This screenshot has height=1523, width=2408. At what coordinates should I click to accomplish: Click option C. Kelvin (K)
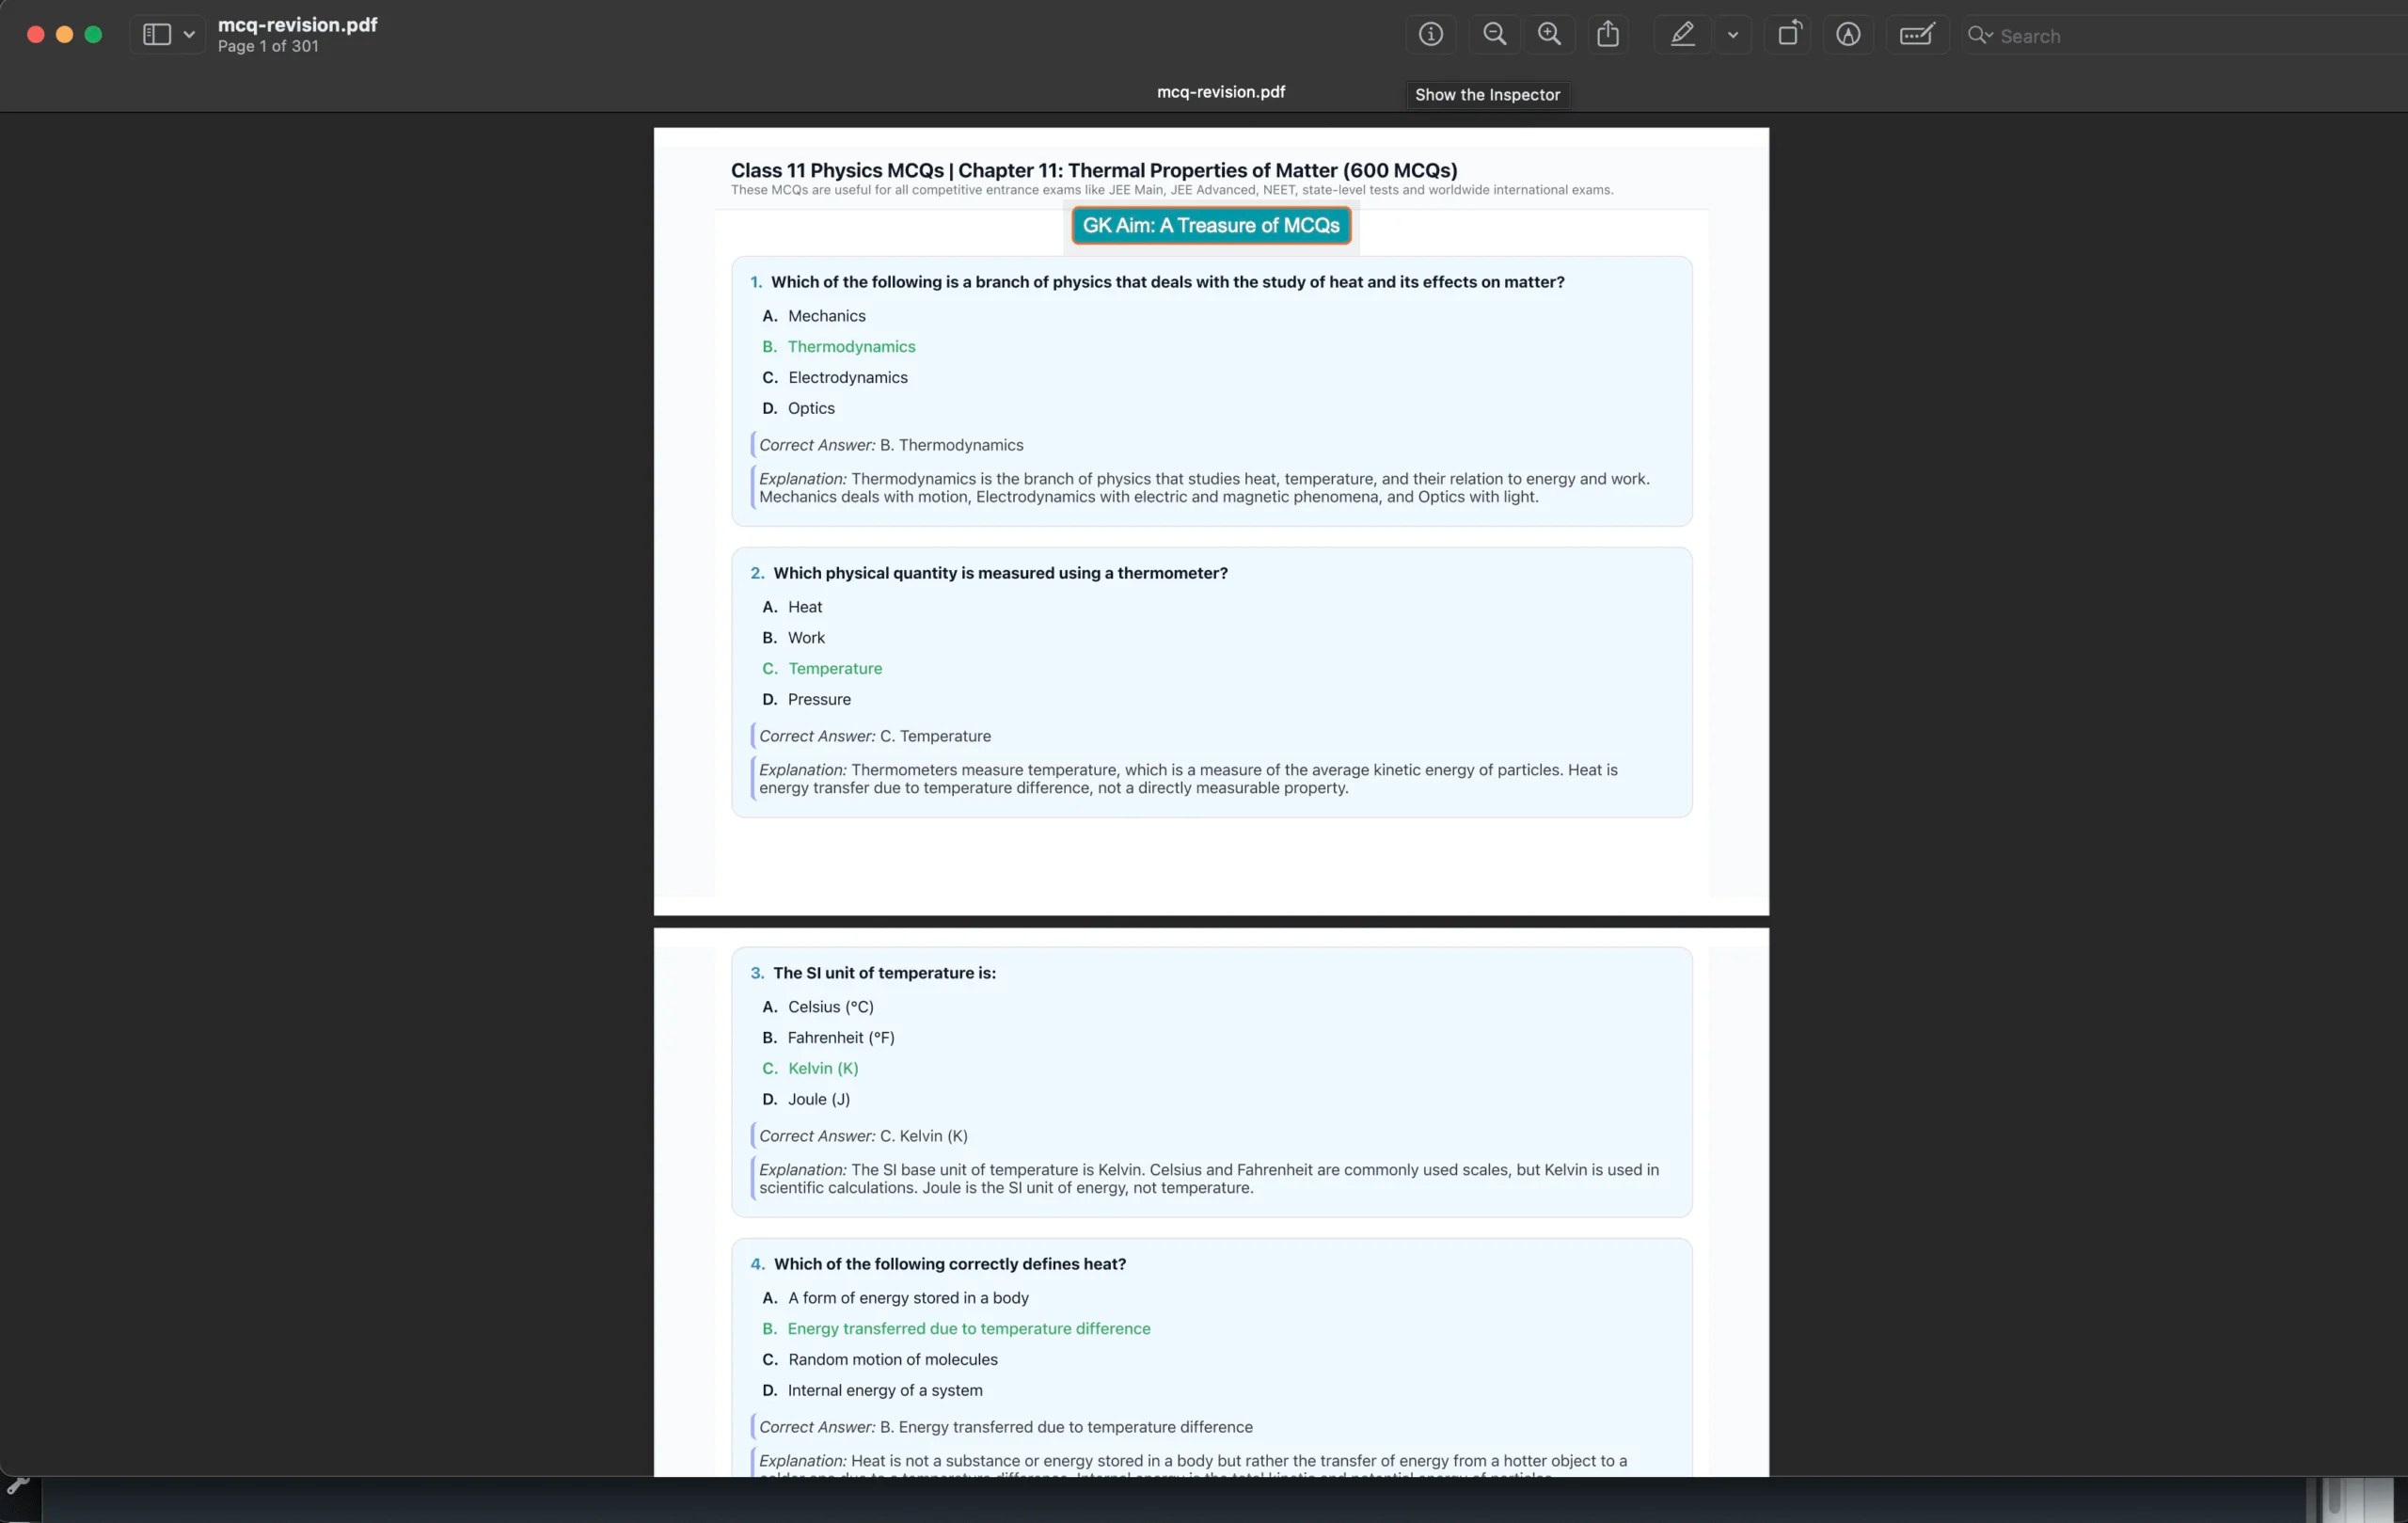point(822,1069)
